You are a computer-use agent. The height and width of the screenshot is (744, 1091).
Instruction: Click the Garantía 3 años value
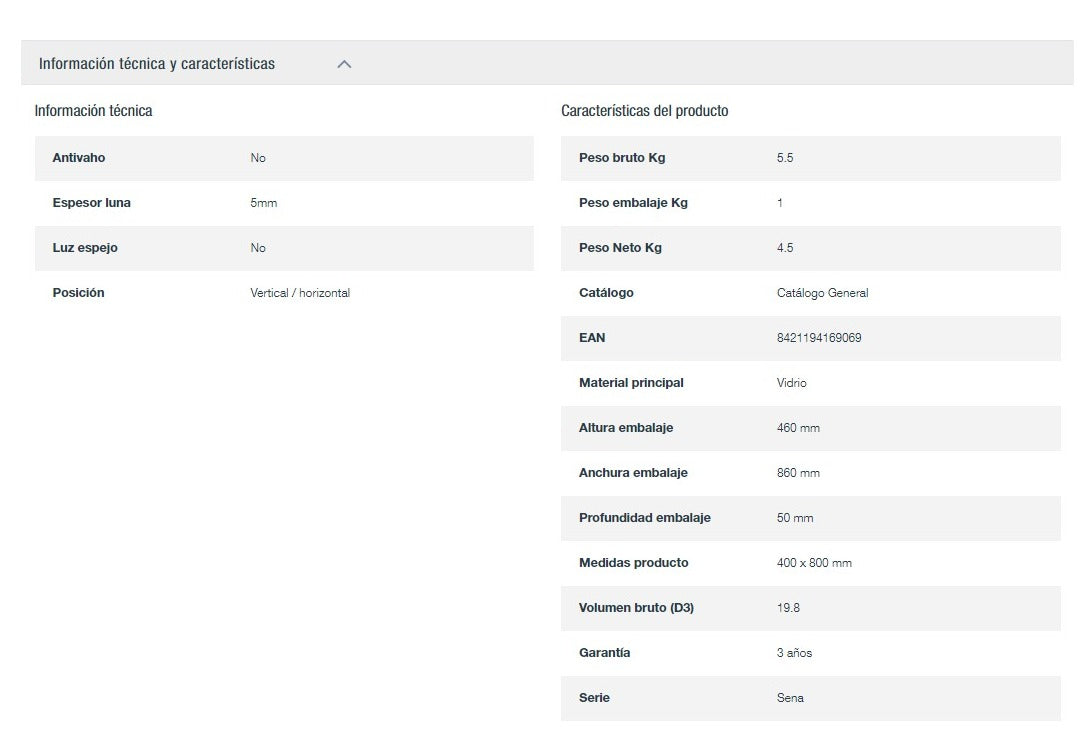794,653
